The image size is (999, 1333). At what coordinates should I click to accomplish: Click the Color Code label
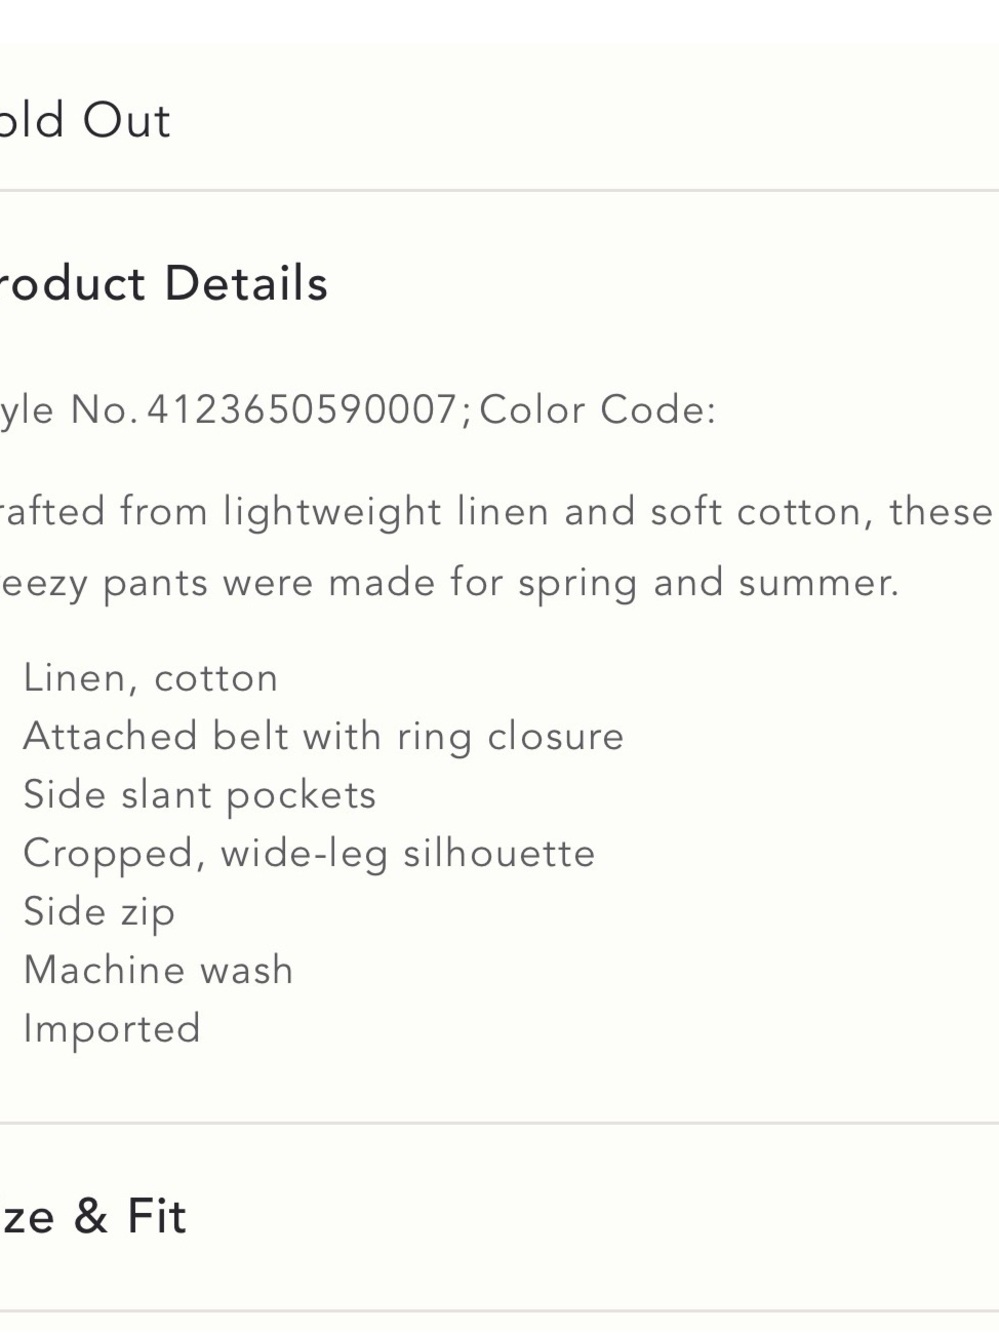[598, 409]
